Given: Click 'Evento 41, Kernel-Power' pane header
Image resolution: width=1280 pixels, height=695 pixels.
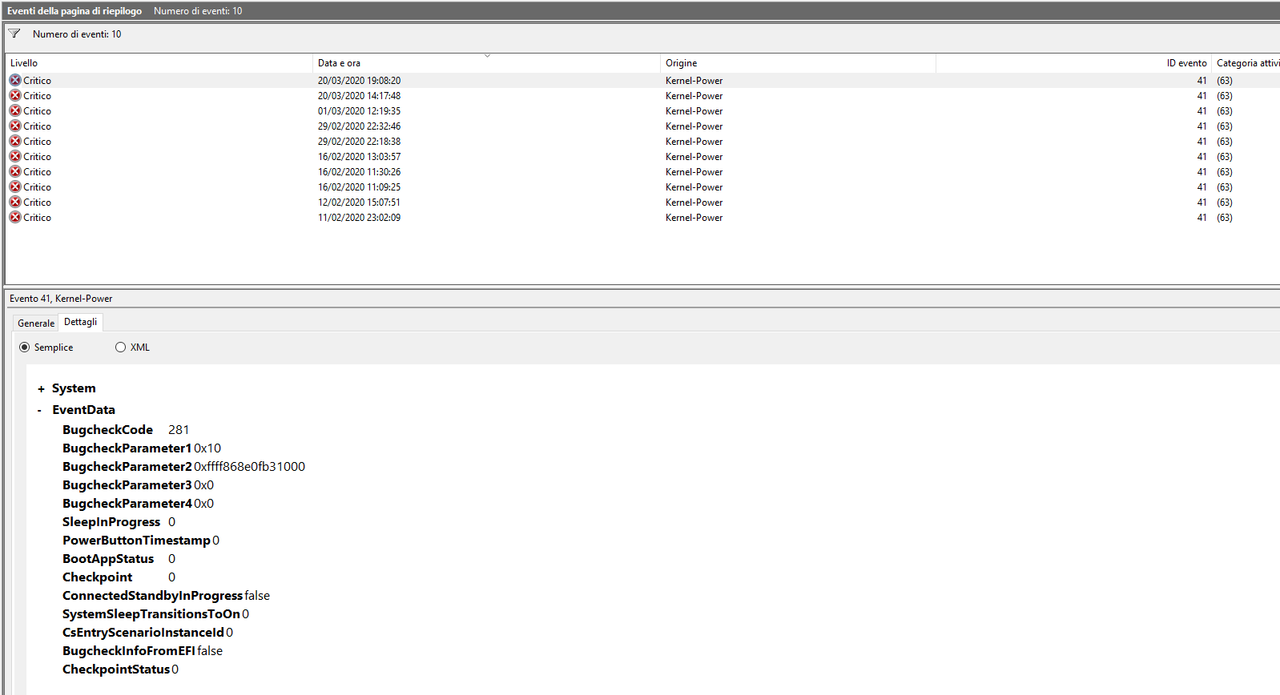Looking at the screenshot, I should click(x=61, y=298).
